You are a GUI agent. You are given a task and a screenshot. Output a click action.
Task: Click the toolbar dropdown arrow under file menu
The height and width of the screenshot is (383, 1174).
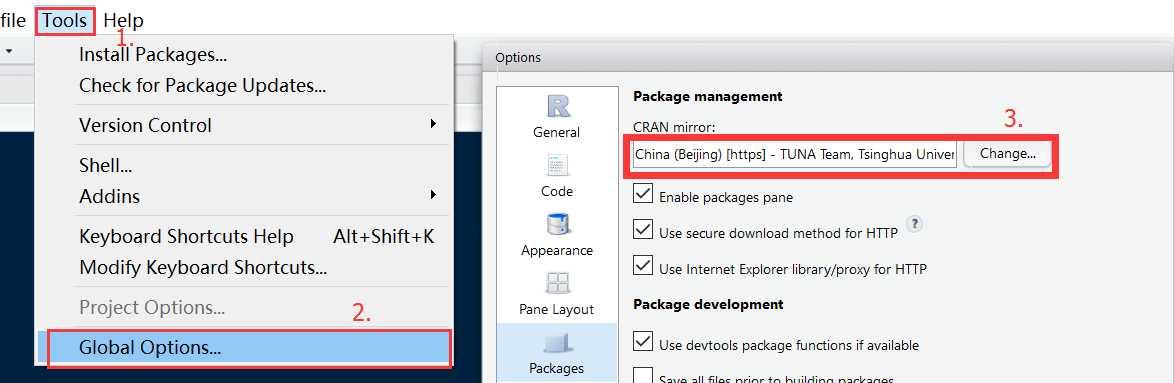10,52
